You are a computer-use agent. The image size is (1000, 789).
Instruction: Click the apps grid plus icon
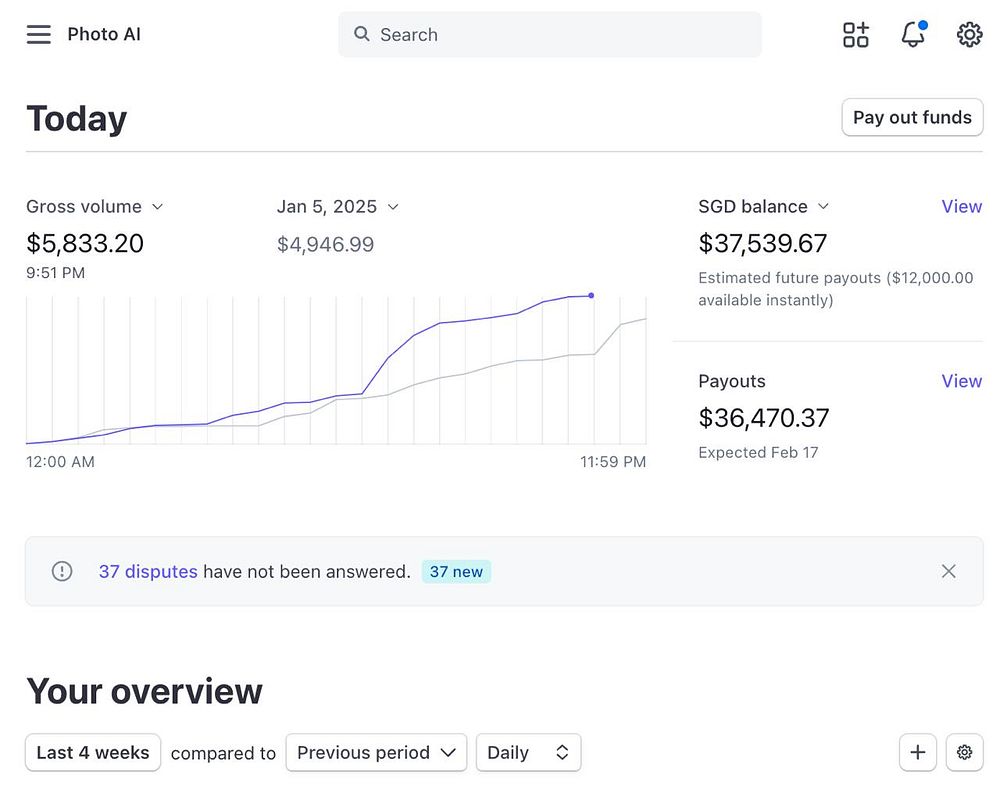coord(856,35)
